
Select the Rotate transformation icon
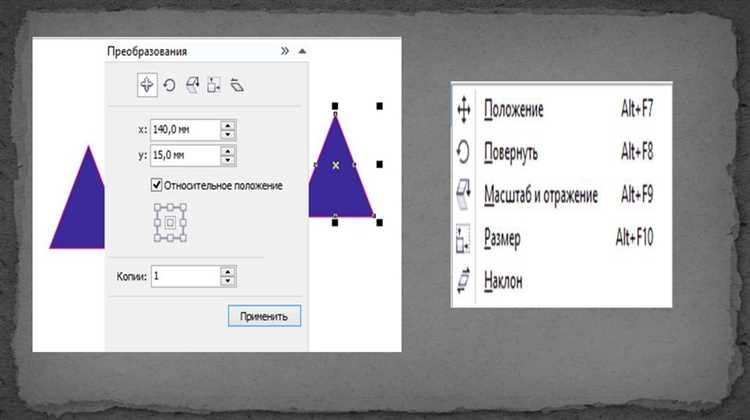pyautogui.click(x=169, y=86)
